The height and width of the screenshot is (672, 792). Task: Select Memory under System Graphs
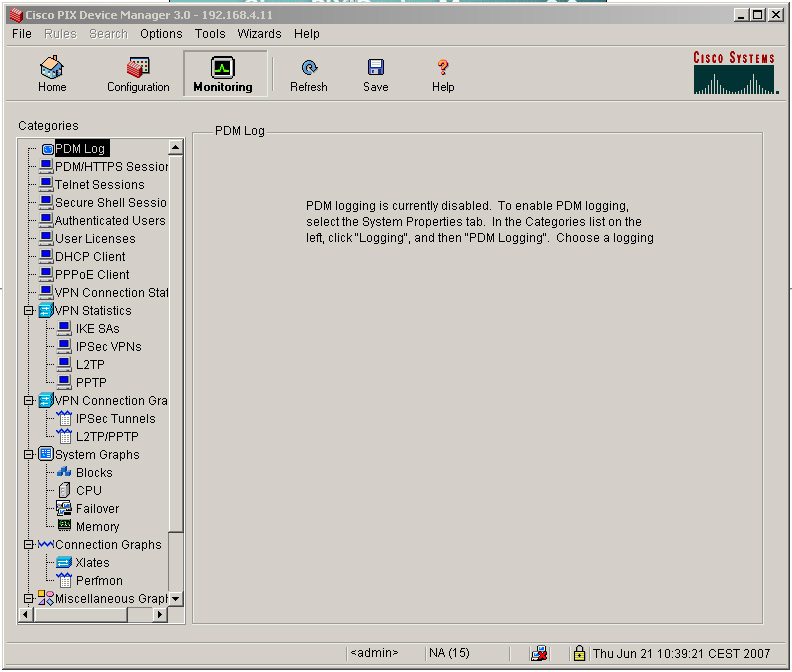[x=97, y=527]
